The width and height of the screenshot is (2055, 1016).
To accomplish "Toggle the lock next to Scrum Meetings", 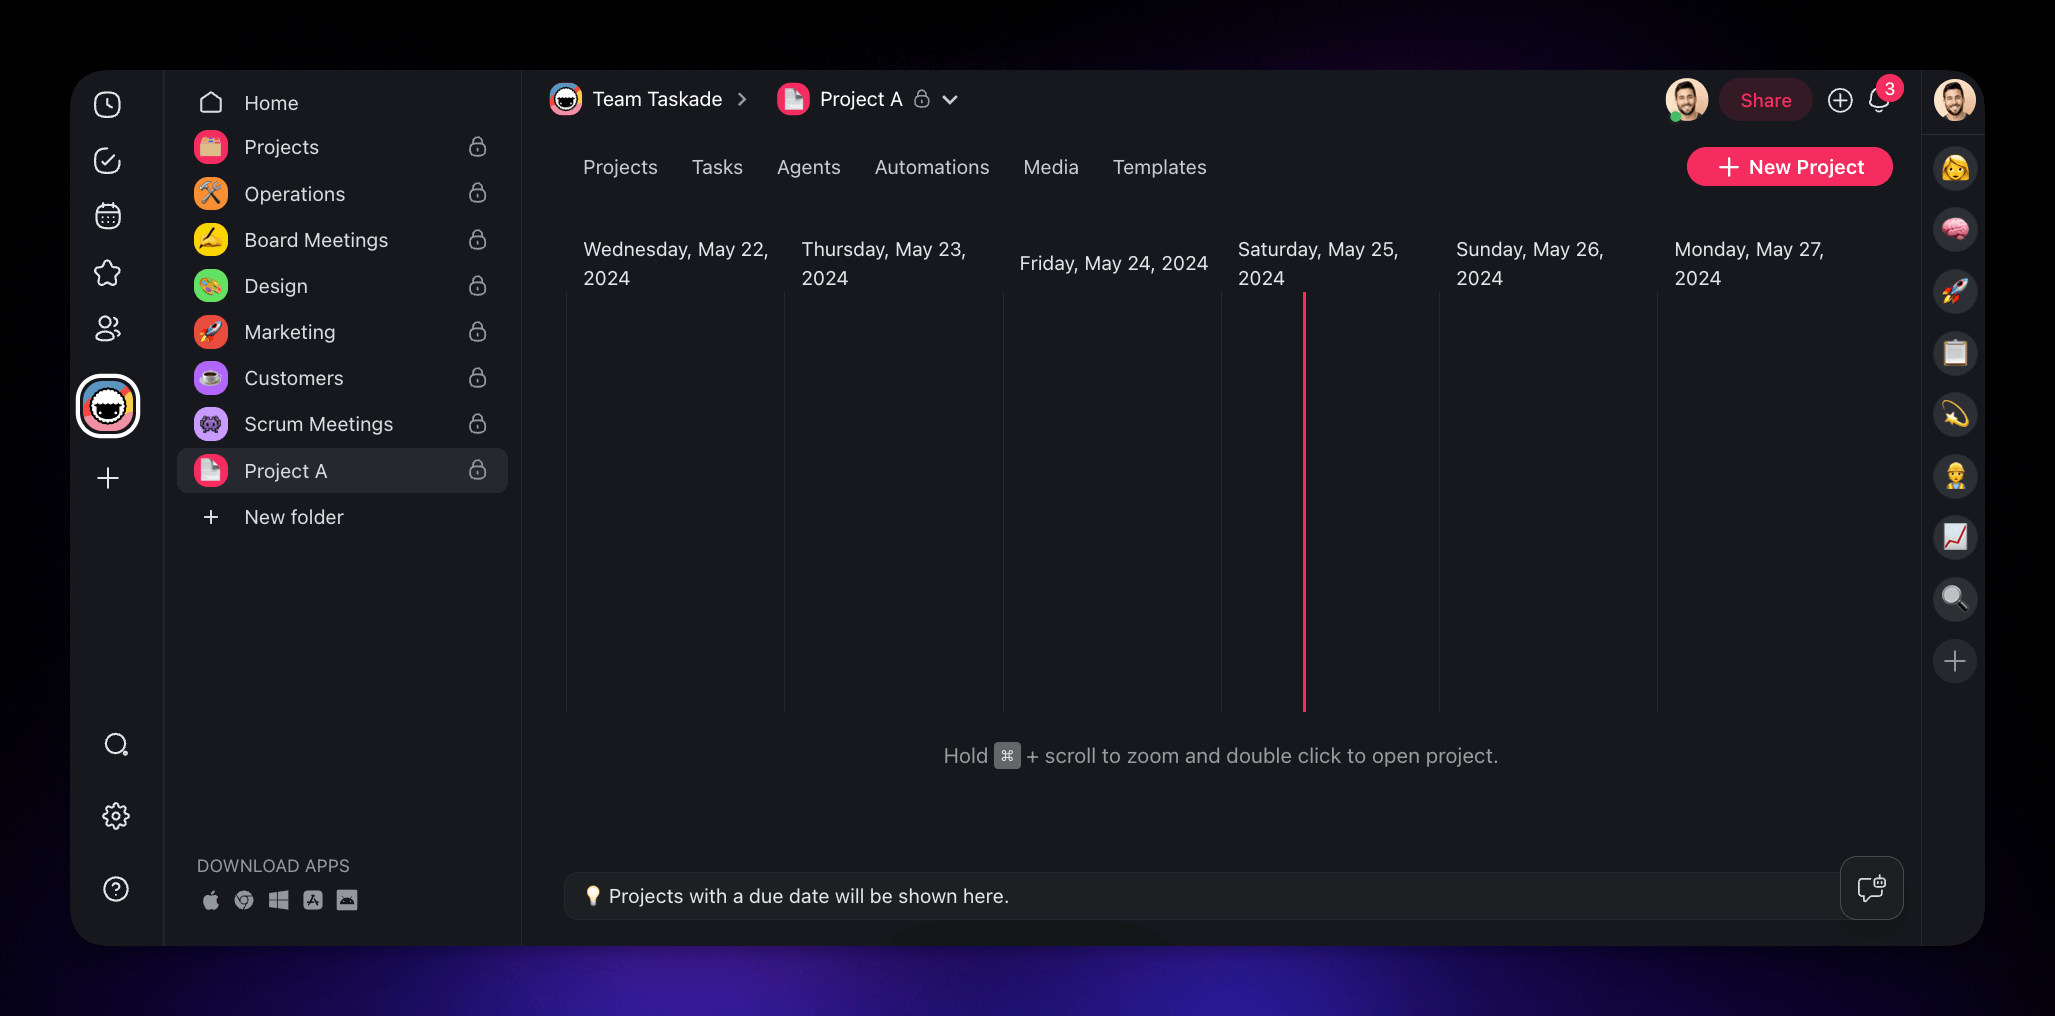I will coord(478,424).
